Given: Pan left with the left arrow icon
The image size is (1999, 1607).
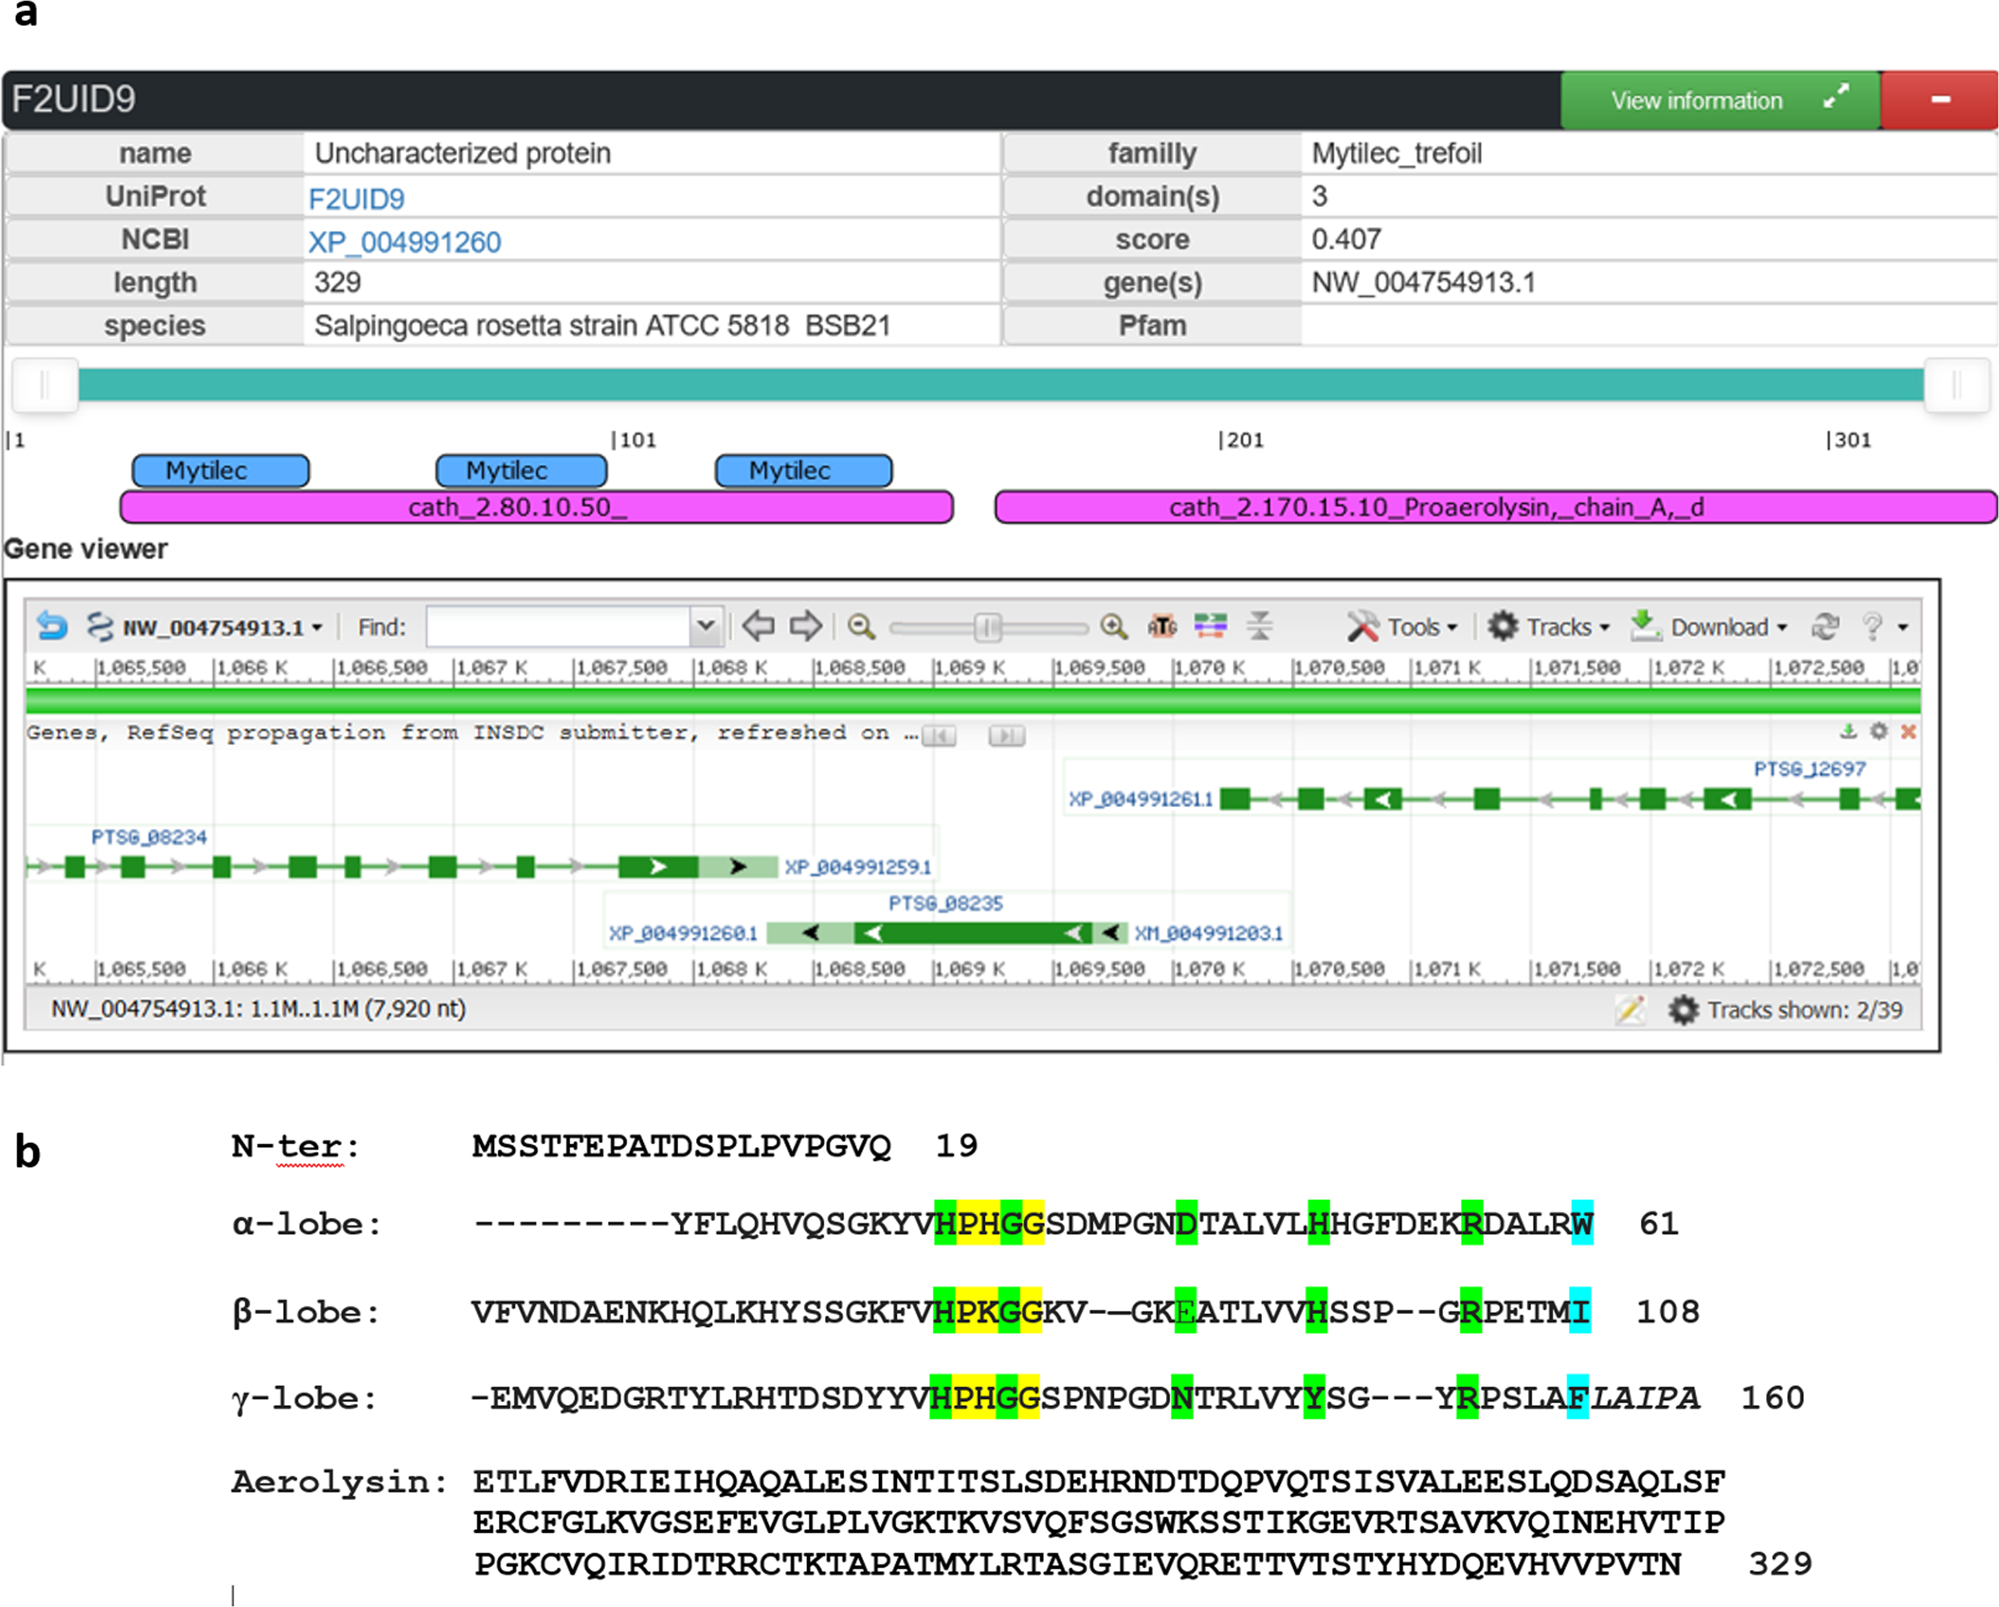Looking at the screenshot, I should point(758,627).
